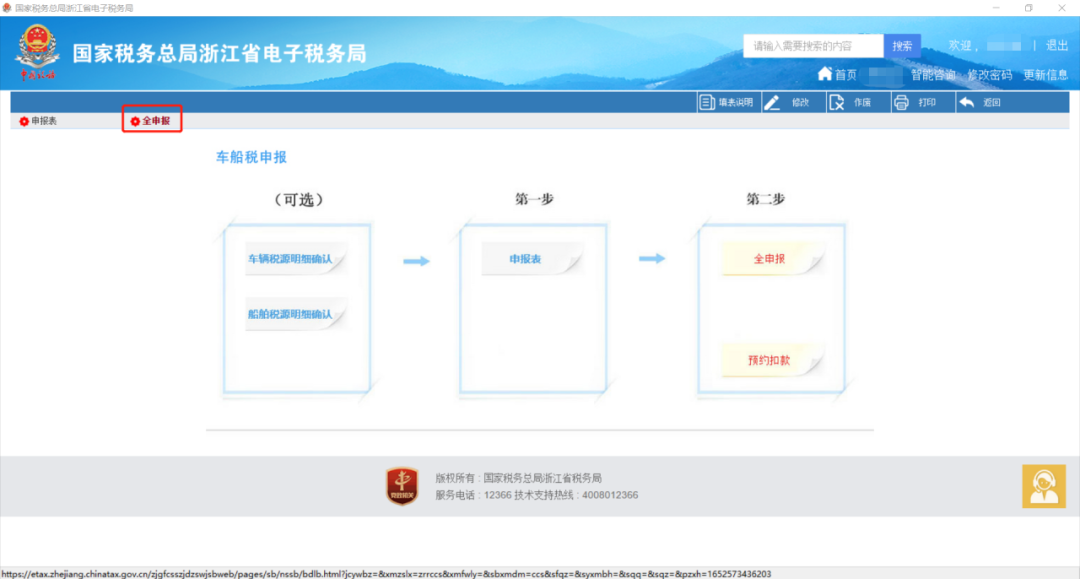The height and width of the screenshot is (579, 1080).
Task: Click the gear icon beside 申报表
Action: [24, 121]
